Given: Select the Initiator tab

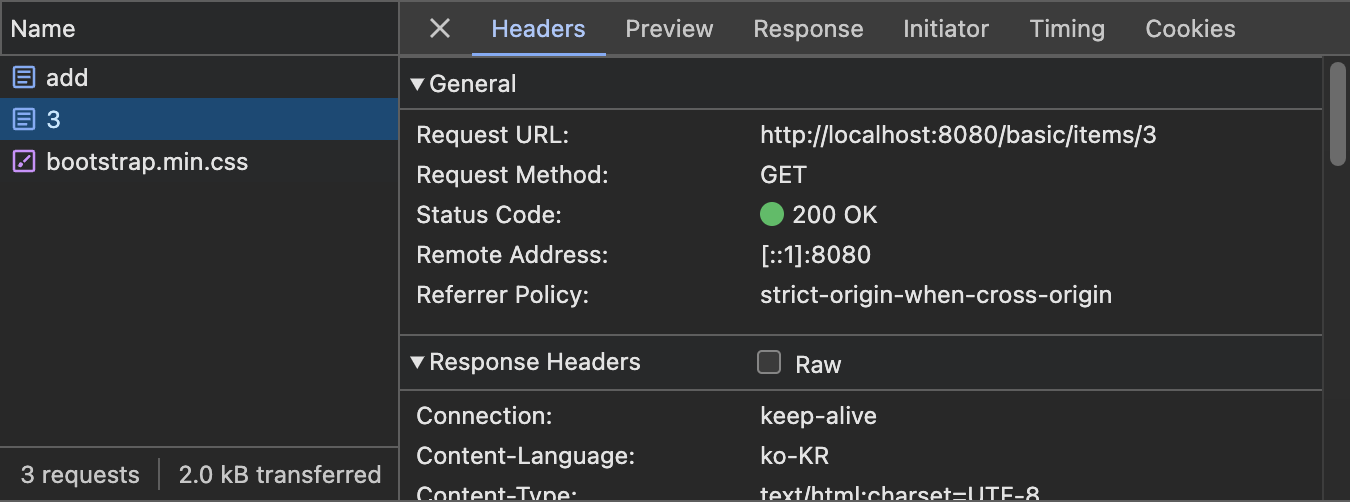Looking at the screenshot, I should (x=946, y=29).
